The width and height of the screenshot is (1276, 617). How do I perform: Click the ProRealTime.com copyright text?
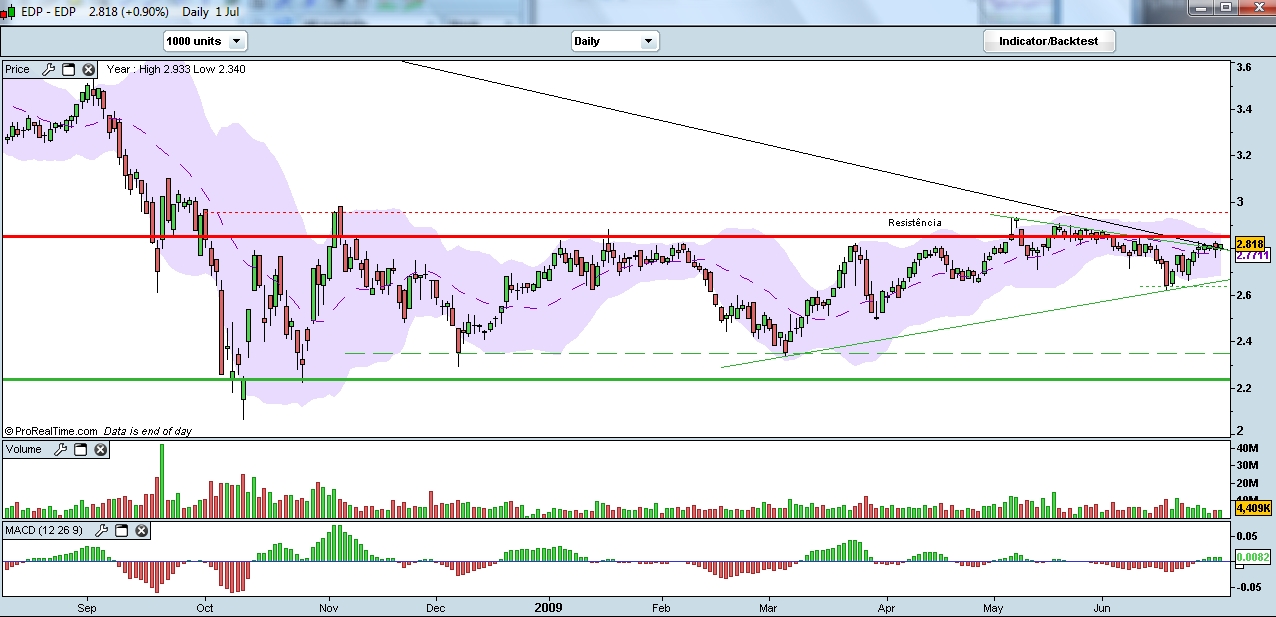point(51,431)
